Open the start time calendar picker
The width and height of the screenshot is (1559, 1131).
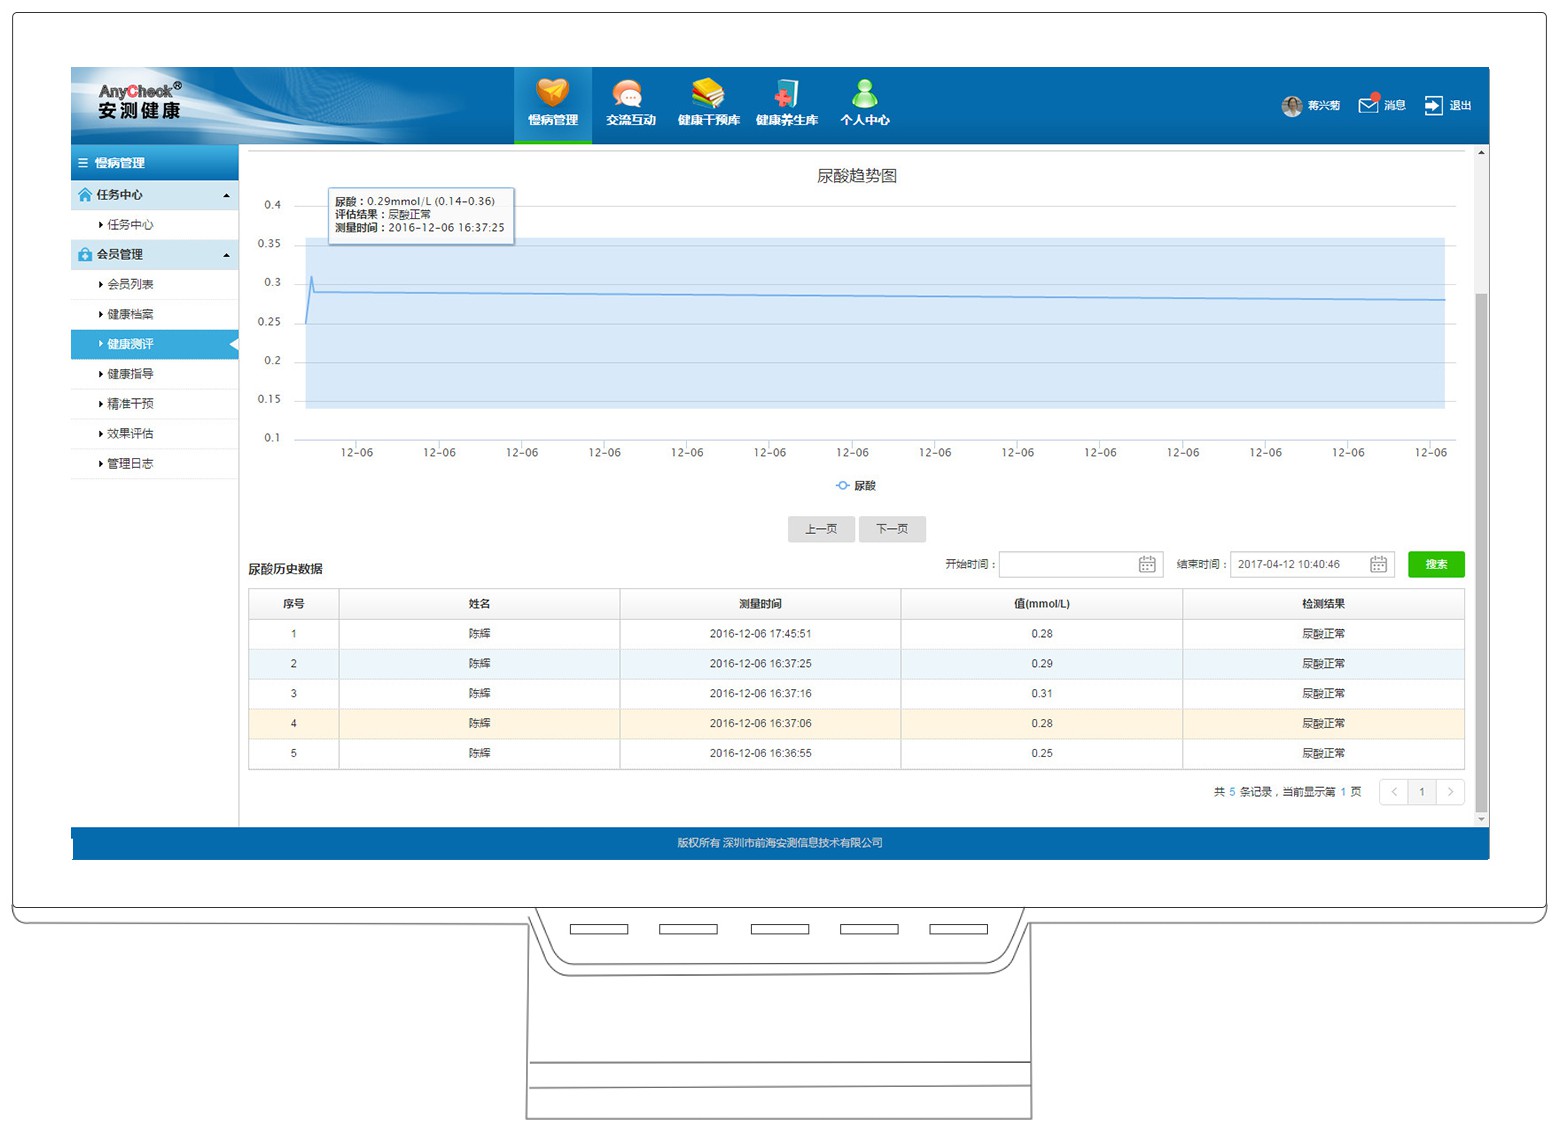[x=1147, y=565]
